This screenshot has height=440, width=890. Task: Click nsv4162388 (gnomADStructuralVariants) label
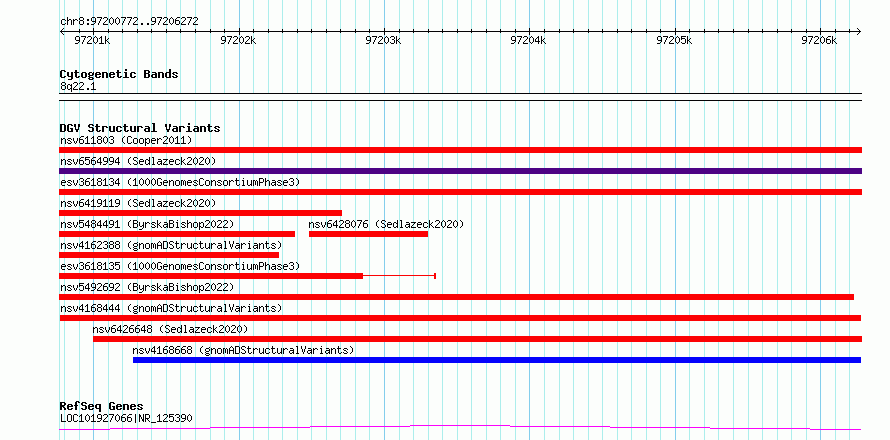point(171,245)
